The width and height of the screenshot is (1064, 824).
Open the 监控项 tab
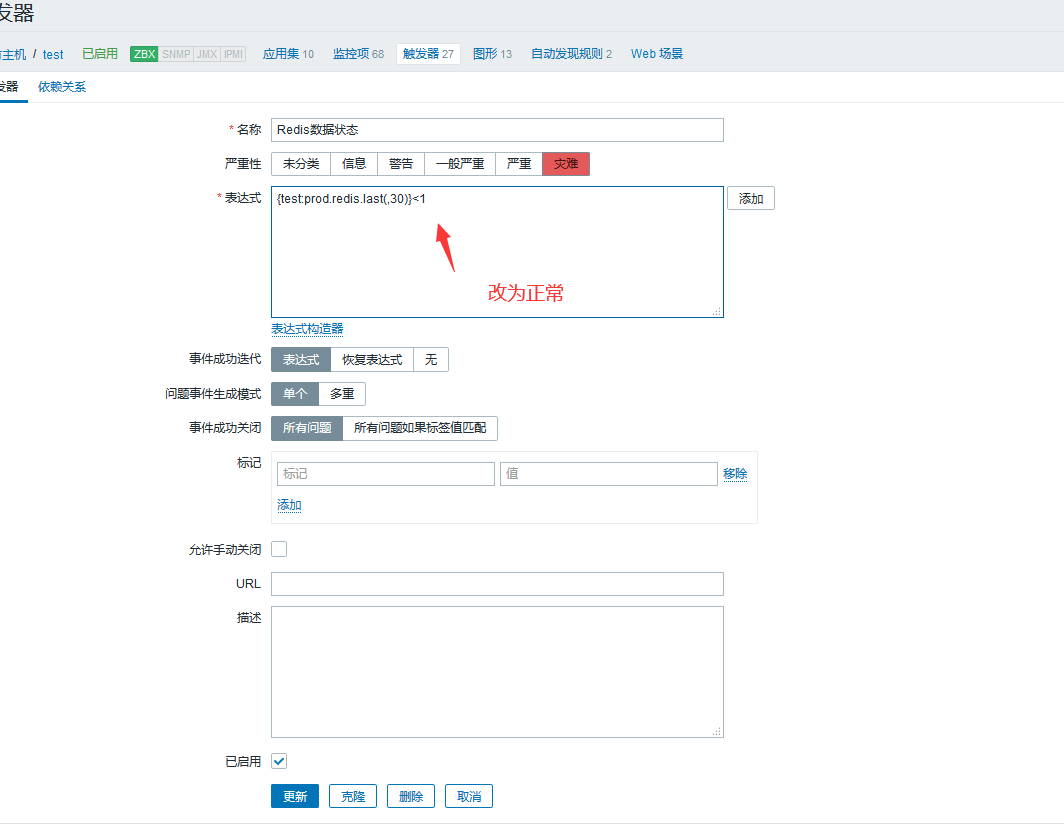(x=358, y=54)
